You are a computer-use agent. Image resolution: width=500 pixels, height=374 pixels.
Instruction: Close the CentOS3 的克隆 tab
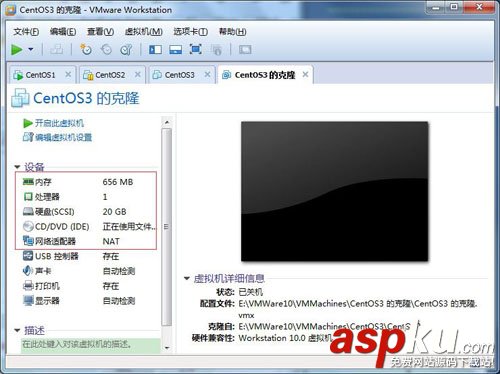tap(305, 74)
